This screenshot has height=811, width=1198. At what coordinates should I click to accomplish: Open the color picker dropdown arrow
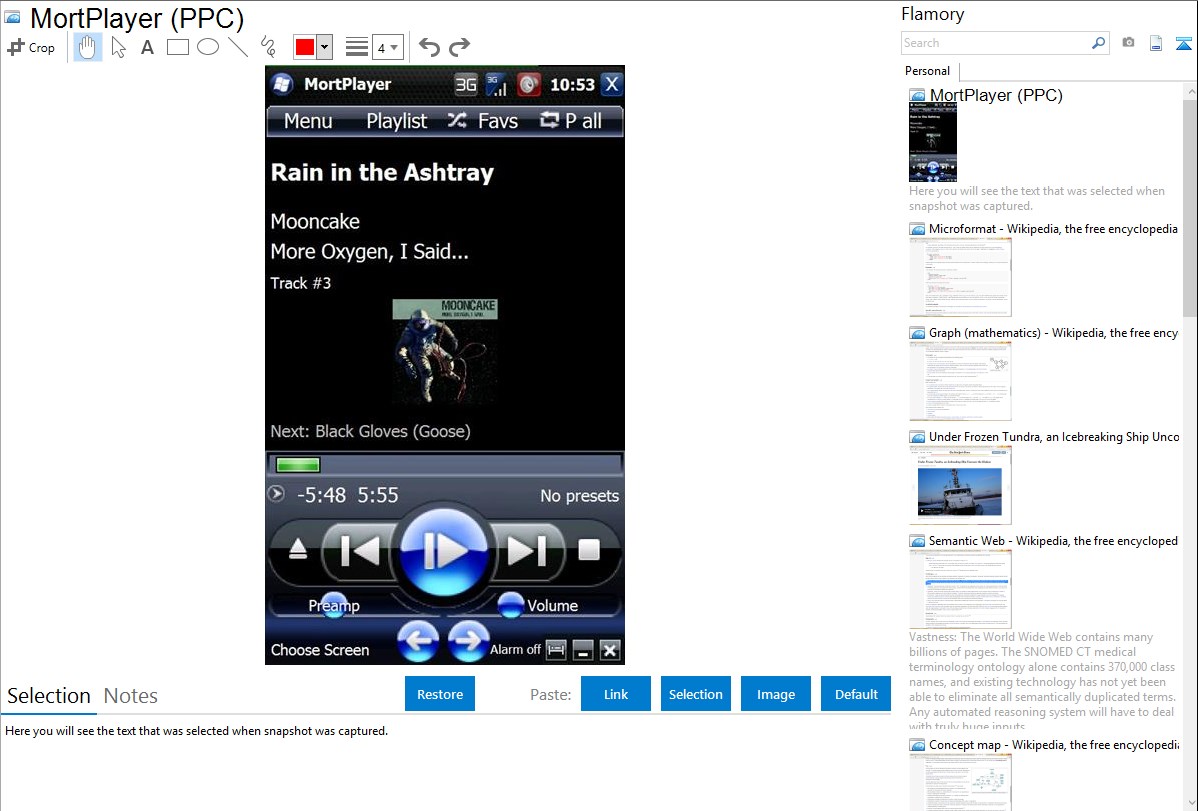pyautogui.click(x=325, y=47)
